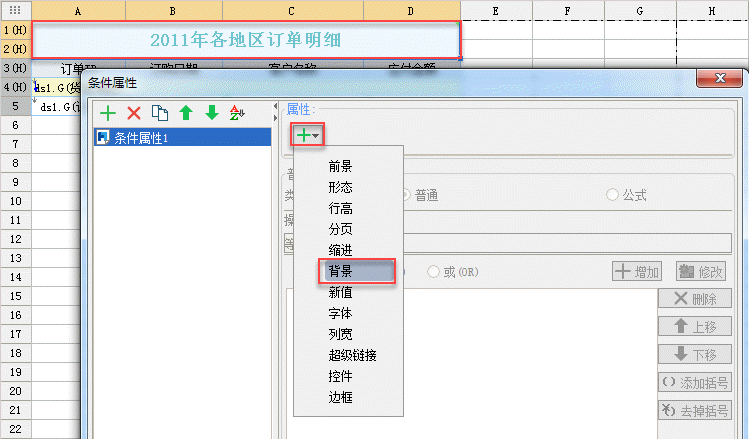749x439 pixels.
Task: Choose 背景 from the attribute menu
Action: pyautogui.click(x=357, y=271)
